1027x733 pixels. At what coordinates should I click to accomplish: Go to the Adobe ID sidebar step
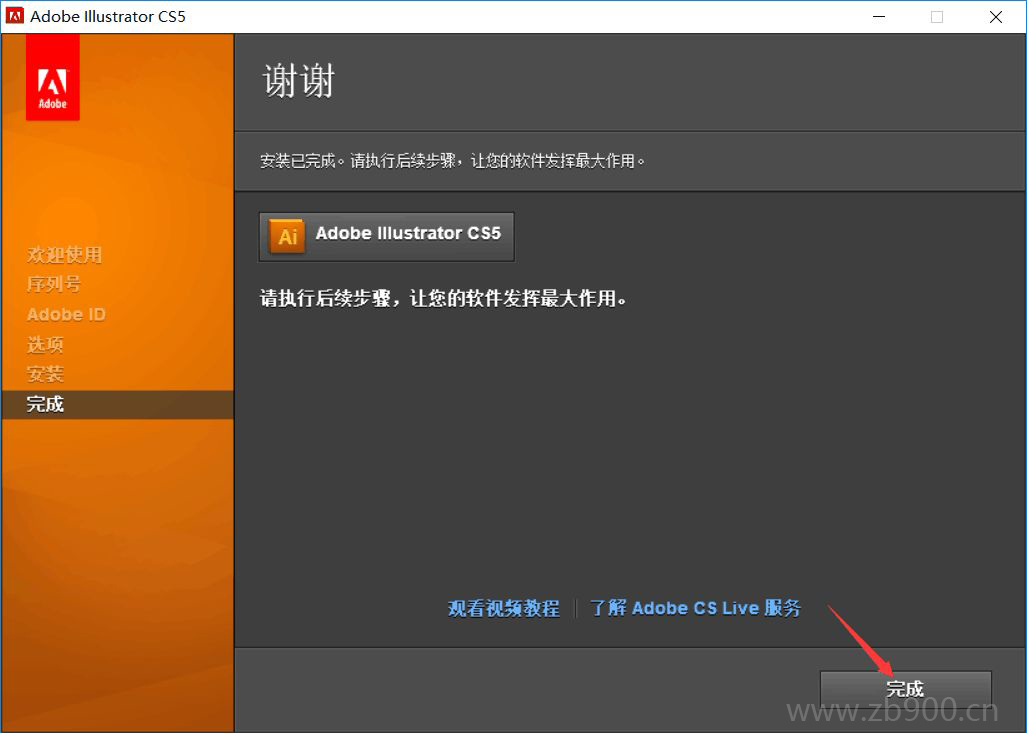pos(66,314)
